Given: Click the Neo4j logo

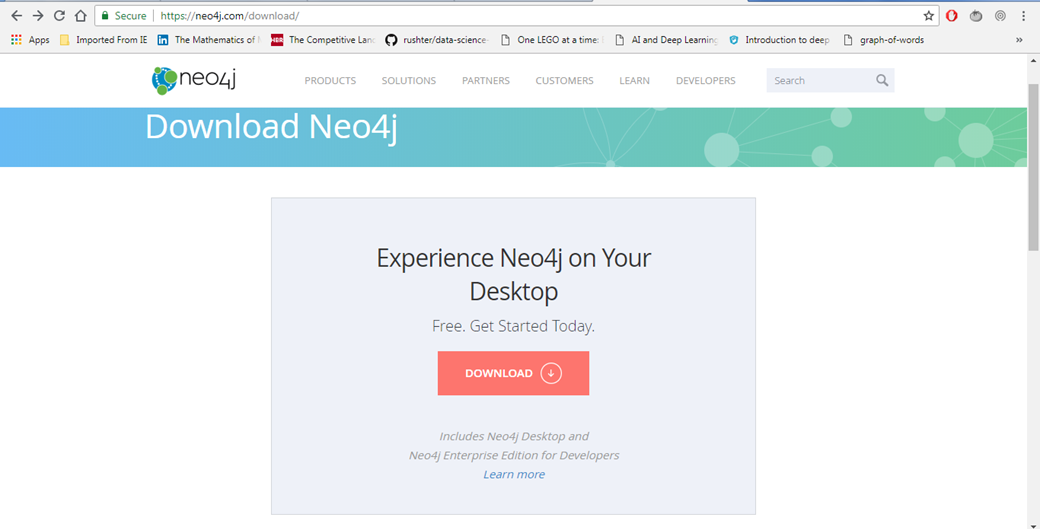Looking at the screenshot, I should click(194, 80).
